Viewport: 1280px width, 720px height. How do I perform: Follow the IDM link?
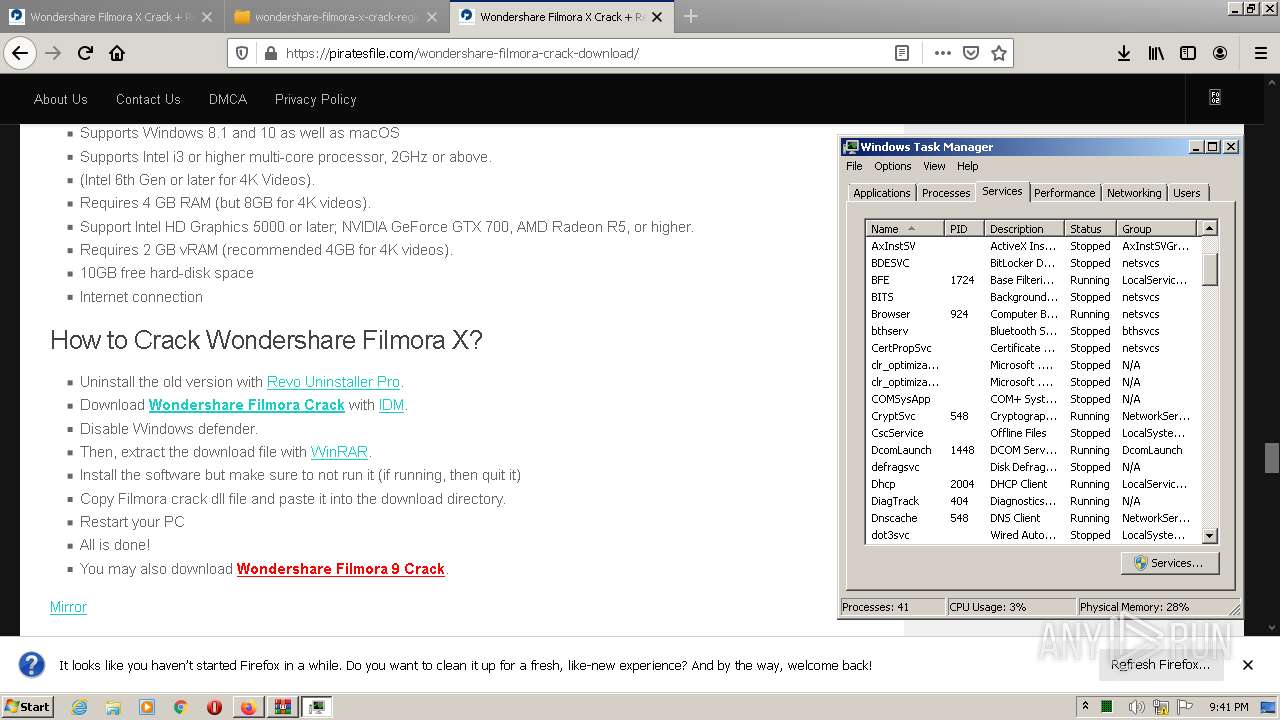click(x=391, y=405)
